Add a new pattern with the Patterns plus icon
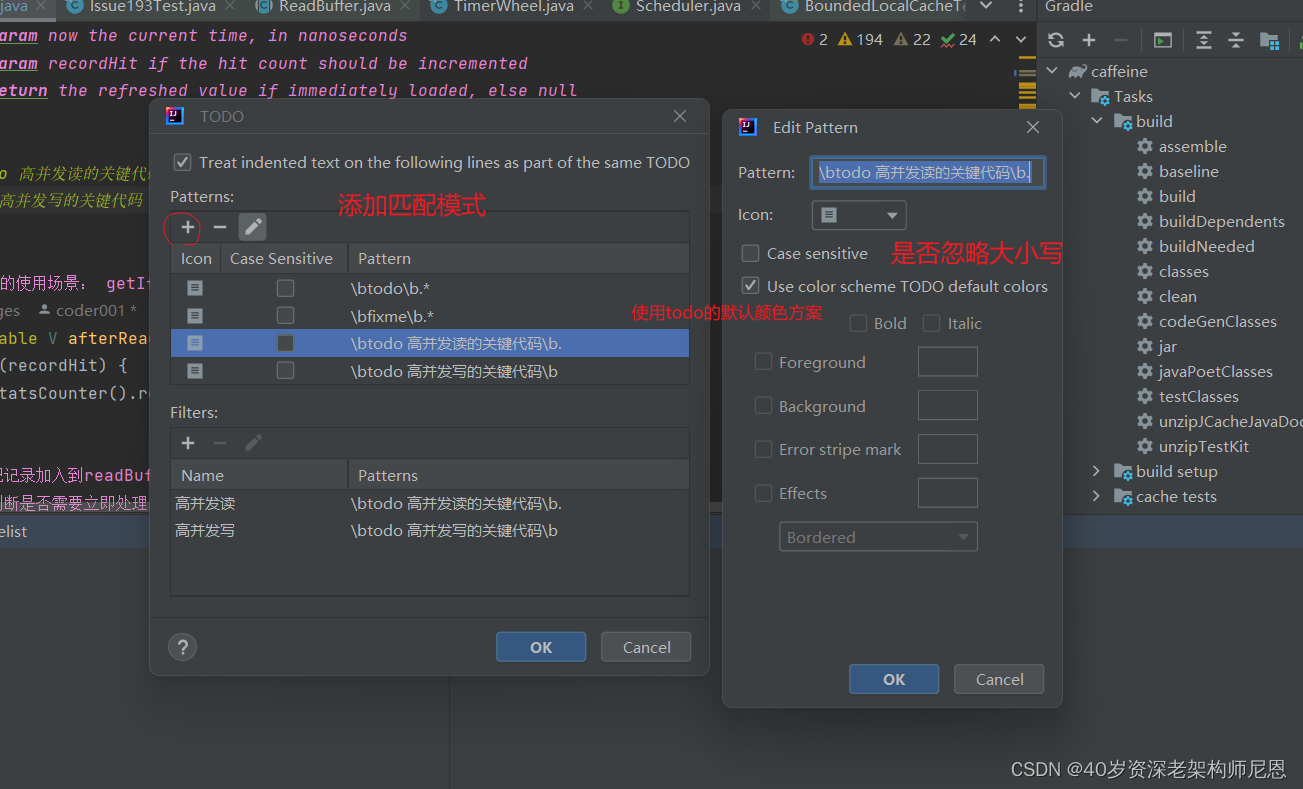 188,227
